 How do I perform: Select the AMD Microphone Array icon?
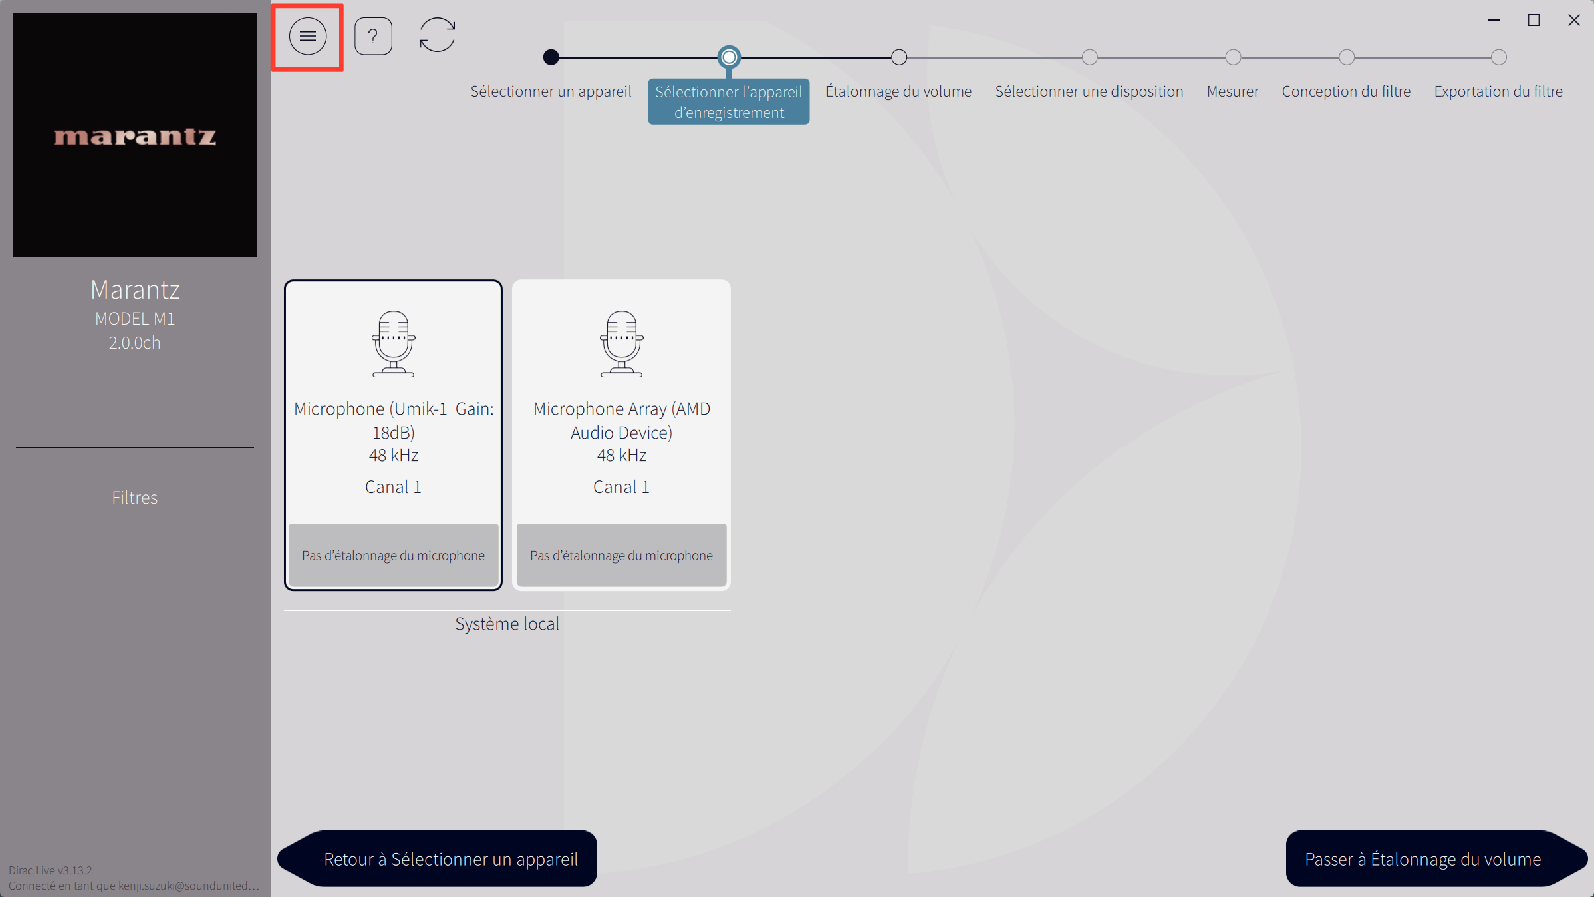[621, 343]
